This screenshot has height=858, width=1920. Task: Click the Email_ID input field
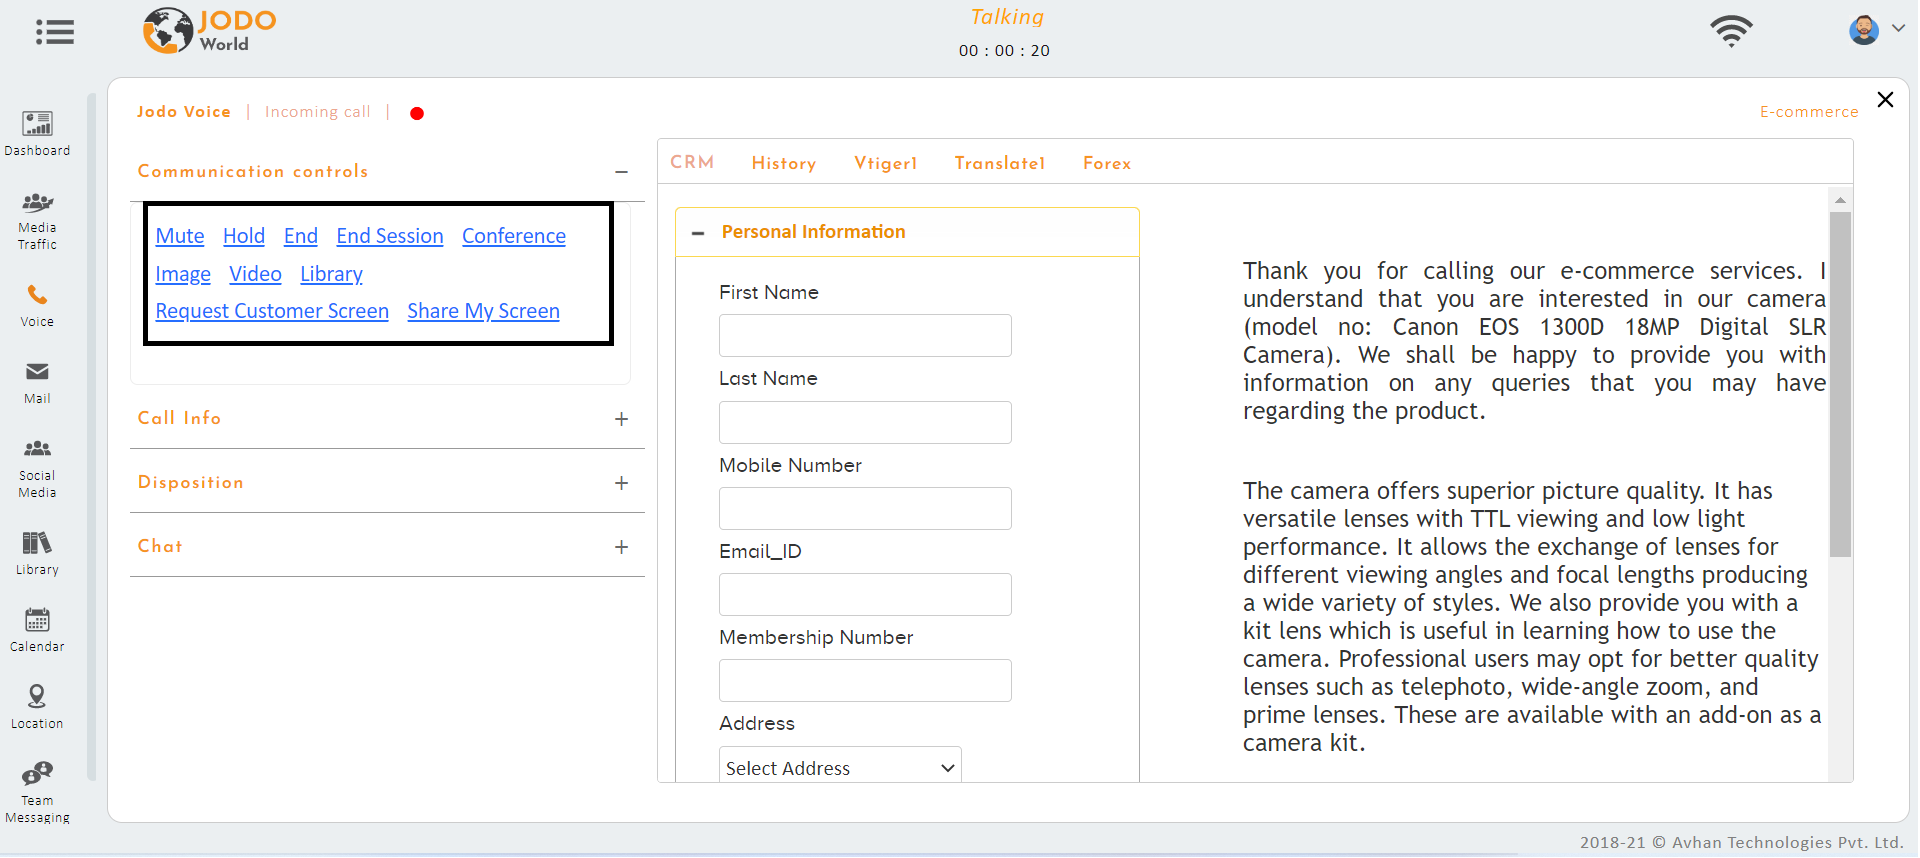[x=865, y=594]
